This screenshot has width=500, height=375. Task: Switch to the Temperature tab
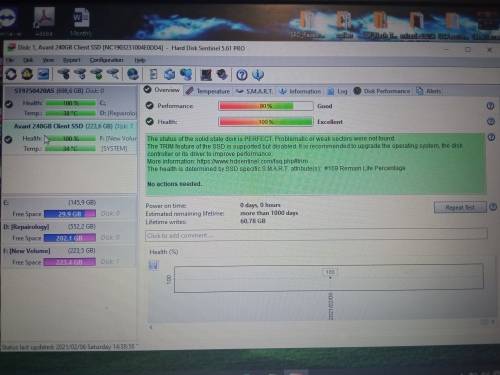pyautogui.click(x=208, y=91)
